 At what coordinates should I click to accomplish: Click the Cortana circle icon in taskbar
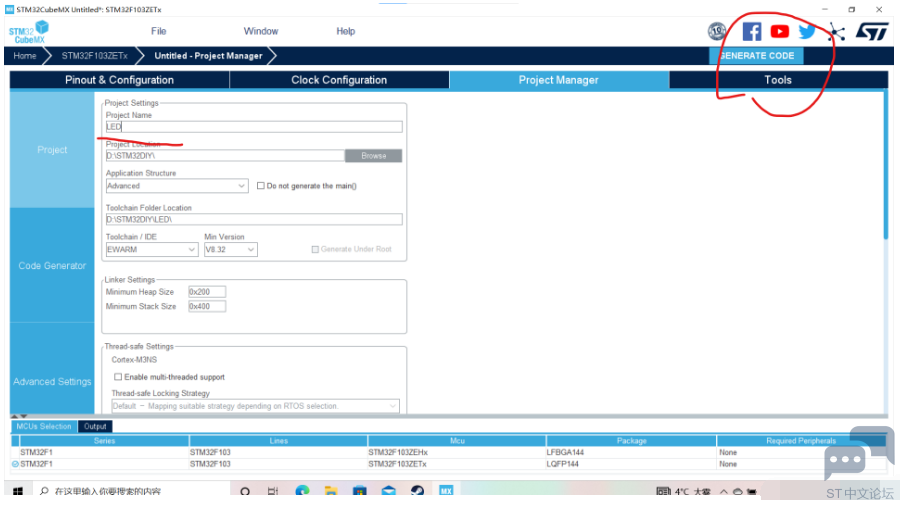[x=245, y=491]
